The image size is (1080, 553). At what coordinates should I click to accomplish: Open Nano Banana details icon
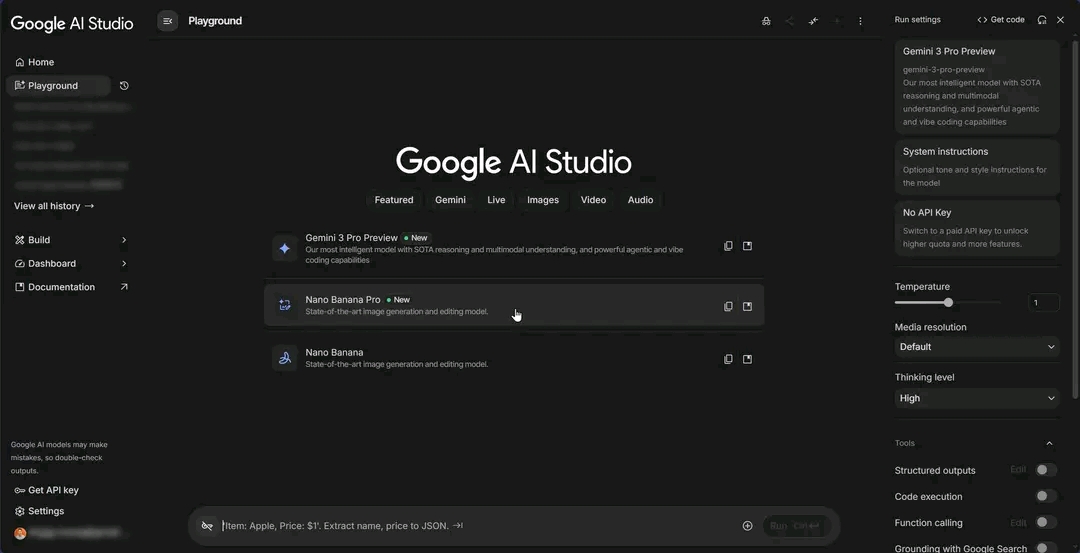[x=747, y=359]
